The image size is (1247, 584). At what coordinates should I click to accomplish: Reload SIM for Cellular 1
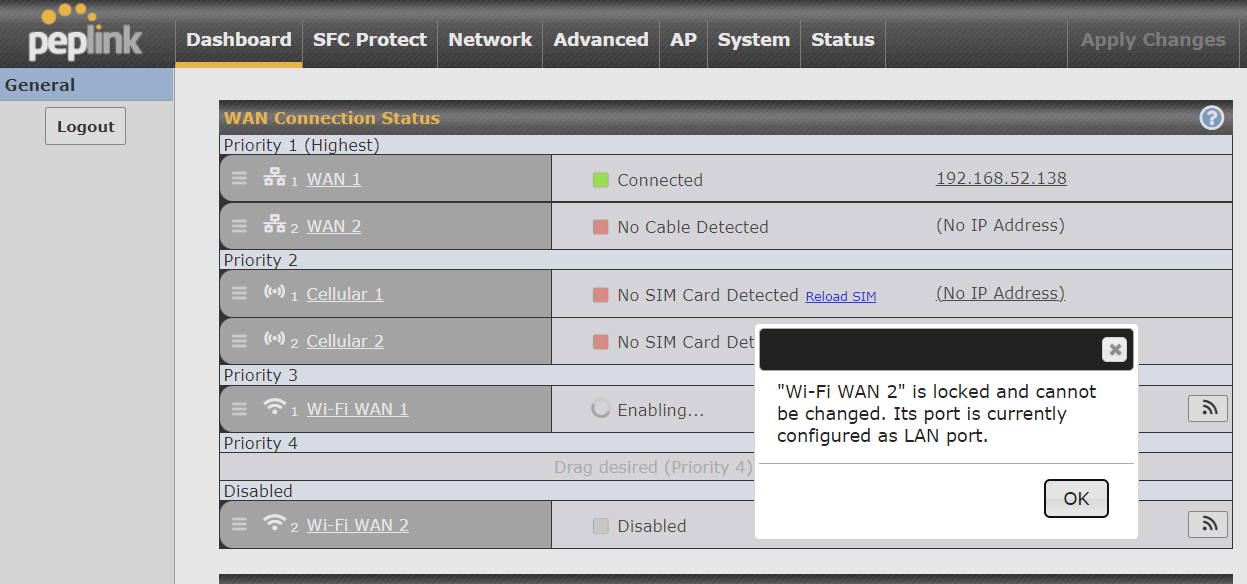pyautogui.click(x=840, y=296)
